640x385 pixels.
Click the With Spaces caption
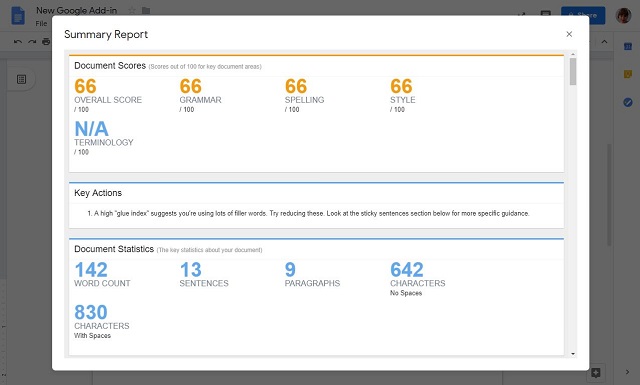(x=92, y=336)
